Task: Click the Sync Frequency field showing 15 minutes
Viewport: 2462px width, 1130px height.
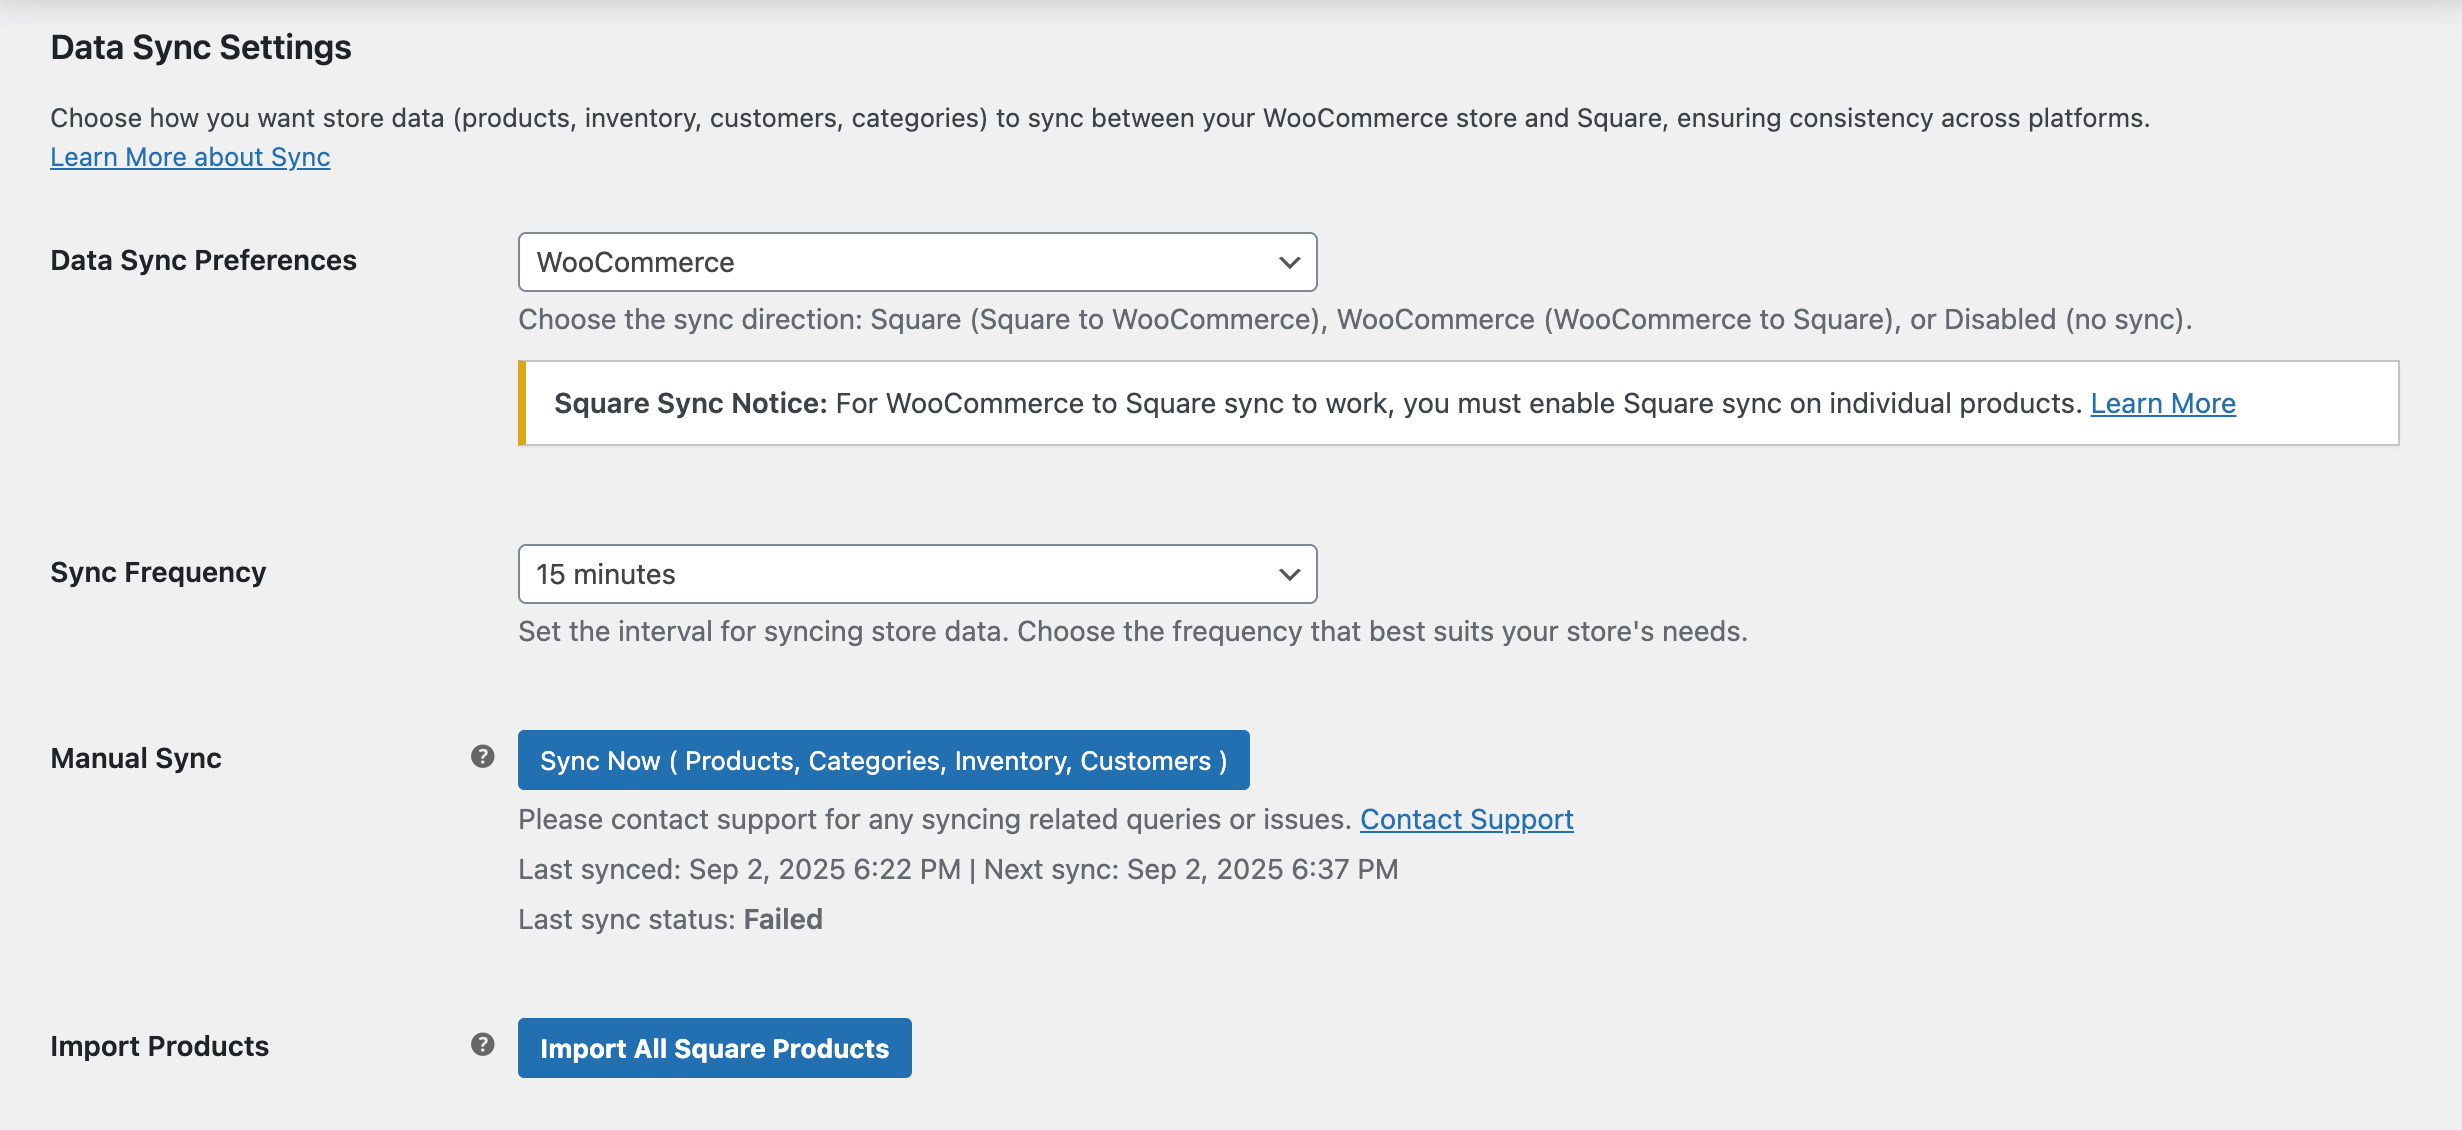Action: 916,574
